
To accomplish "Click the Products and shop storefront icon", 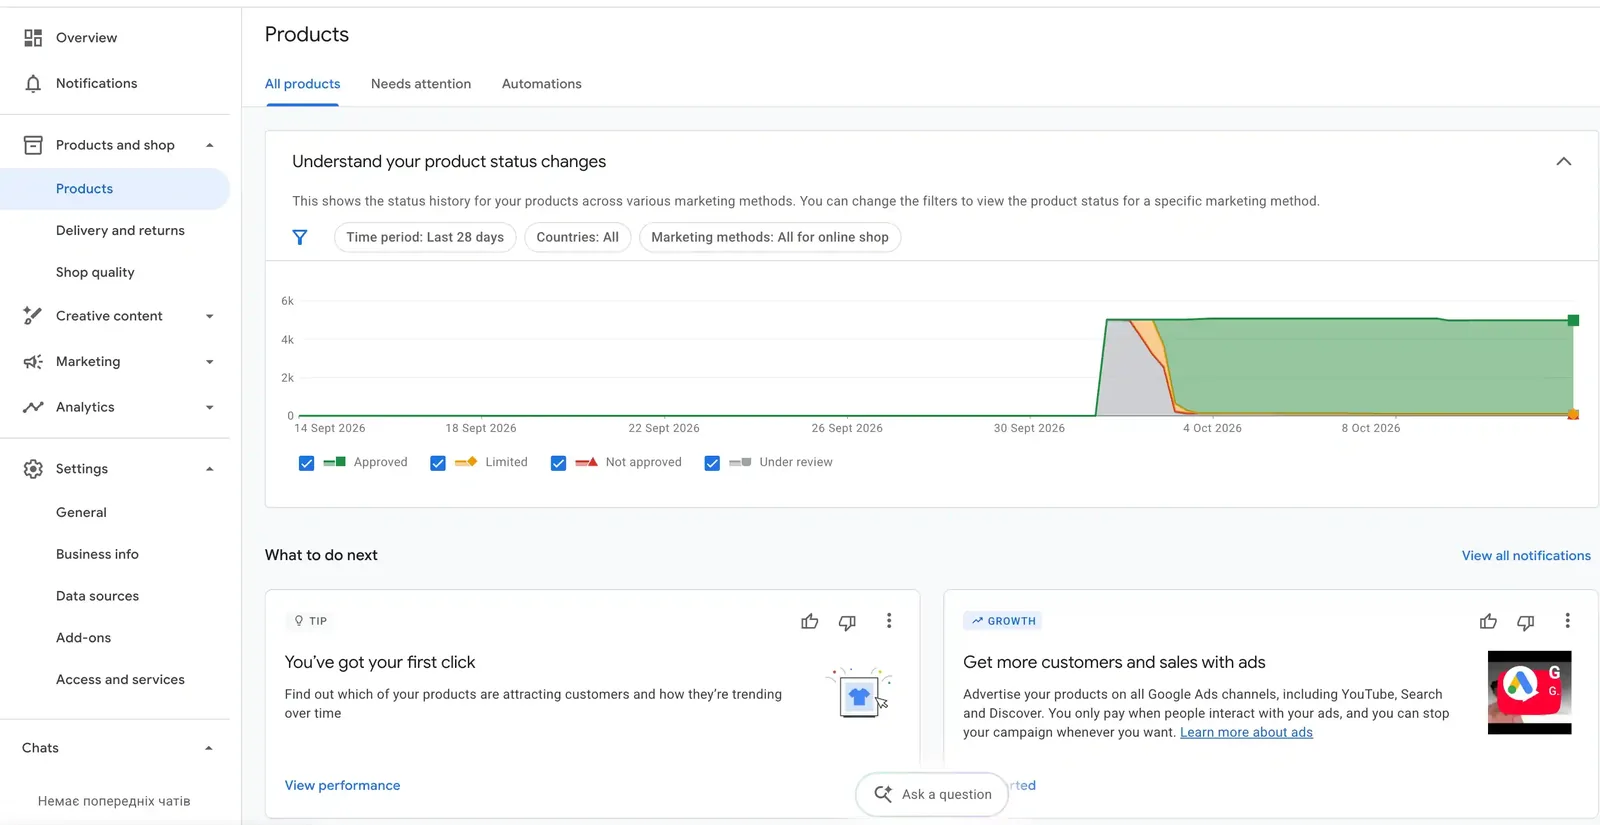I will click(33, 145).
